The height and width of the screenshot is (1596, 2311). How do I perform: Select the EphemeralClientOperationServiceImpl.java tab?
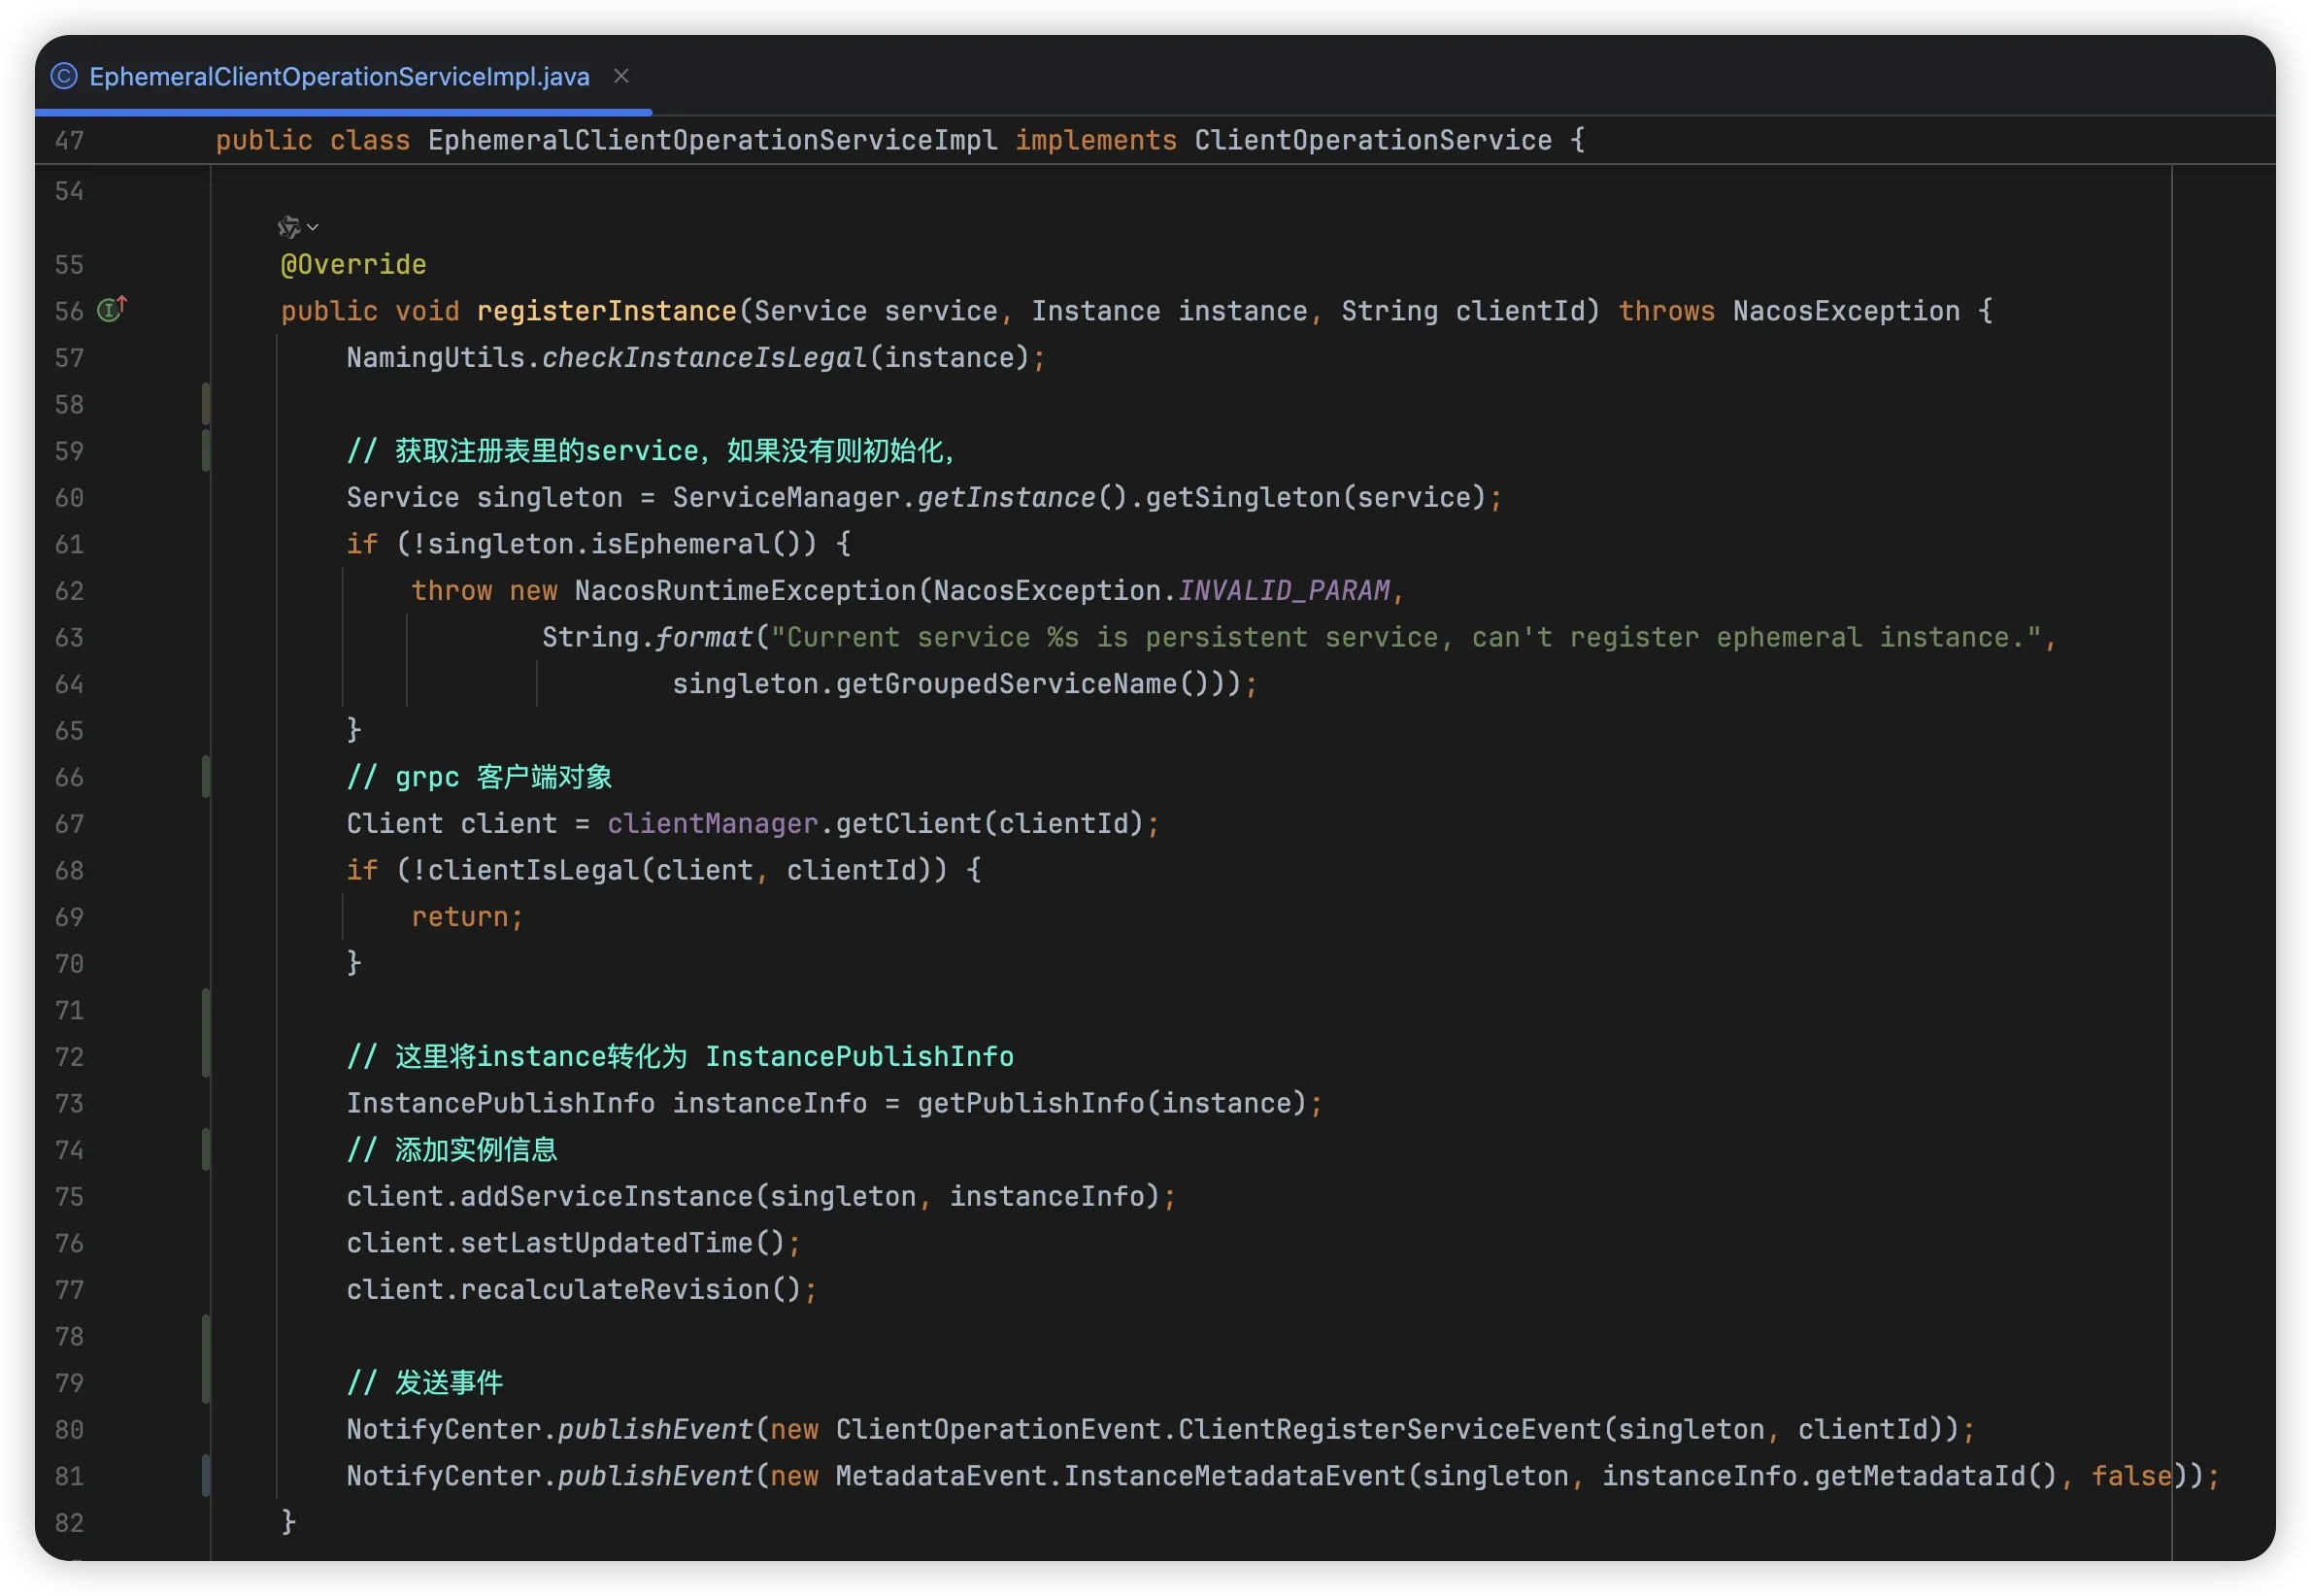coord(339,77)
